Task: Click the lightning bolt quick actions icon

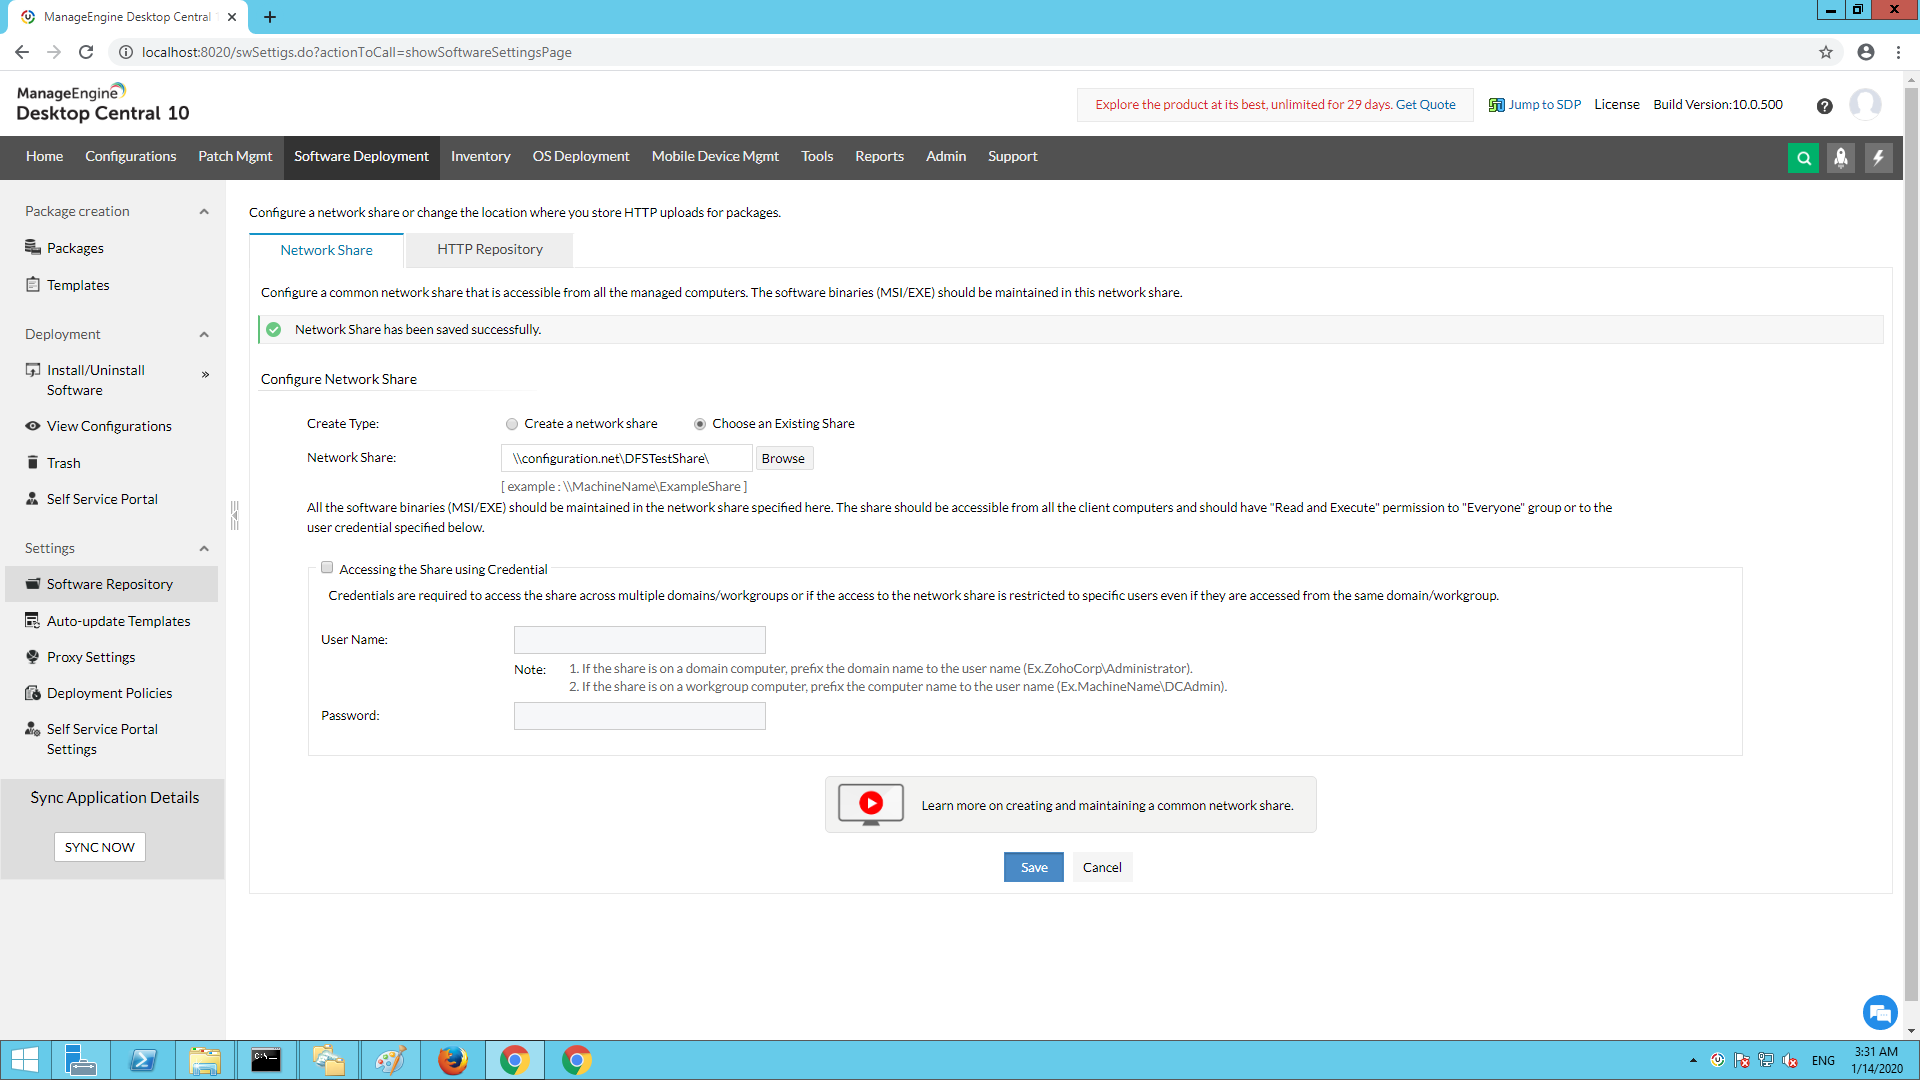Action: click(1879, 157)
